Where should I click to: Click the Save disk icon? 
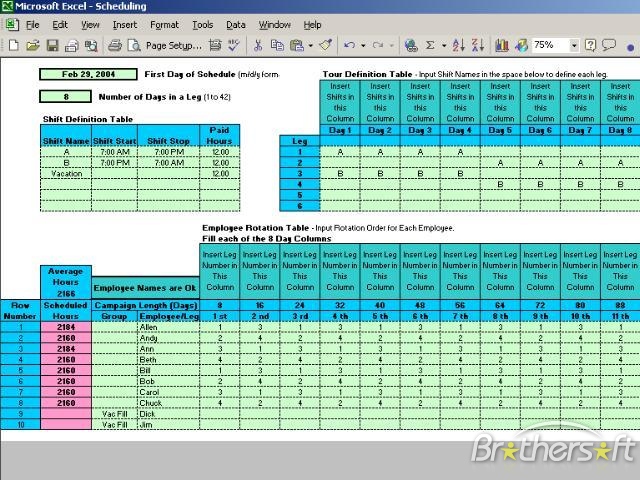(x=53, y=45)
